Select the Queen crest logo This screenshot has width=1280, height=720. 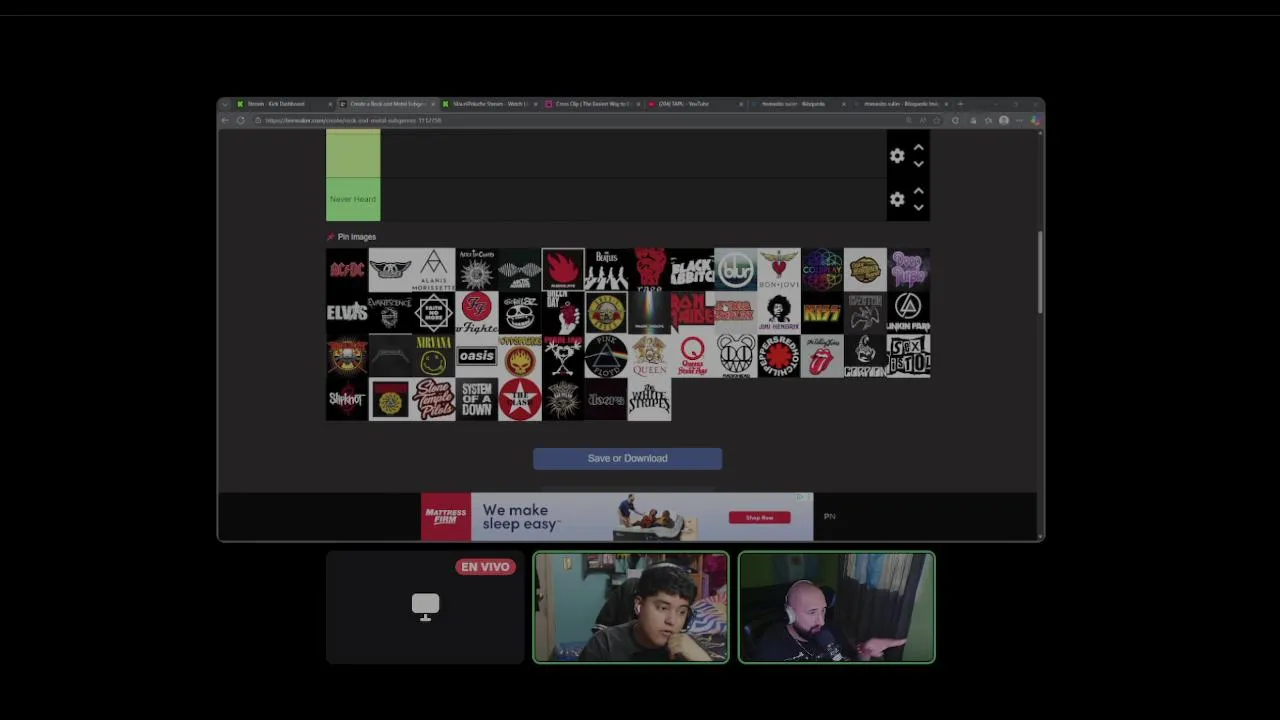click(x=649, y=356)
